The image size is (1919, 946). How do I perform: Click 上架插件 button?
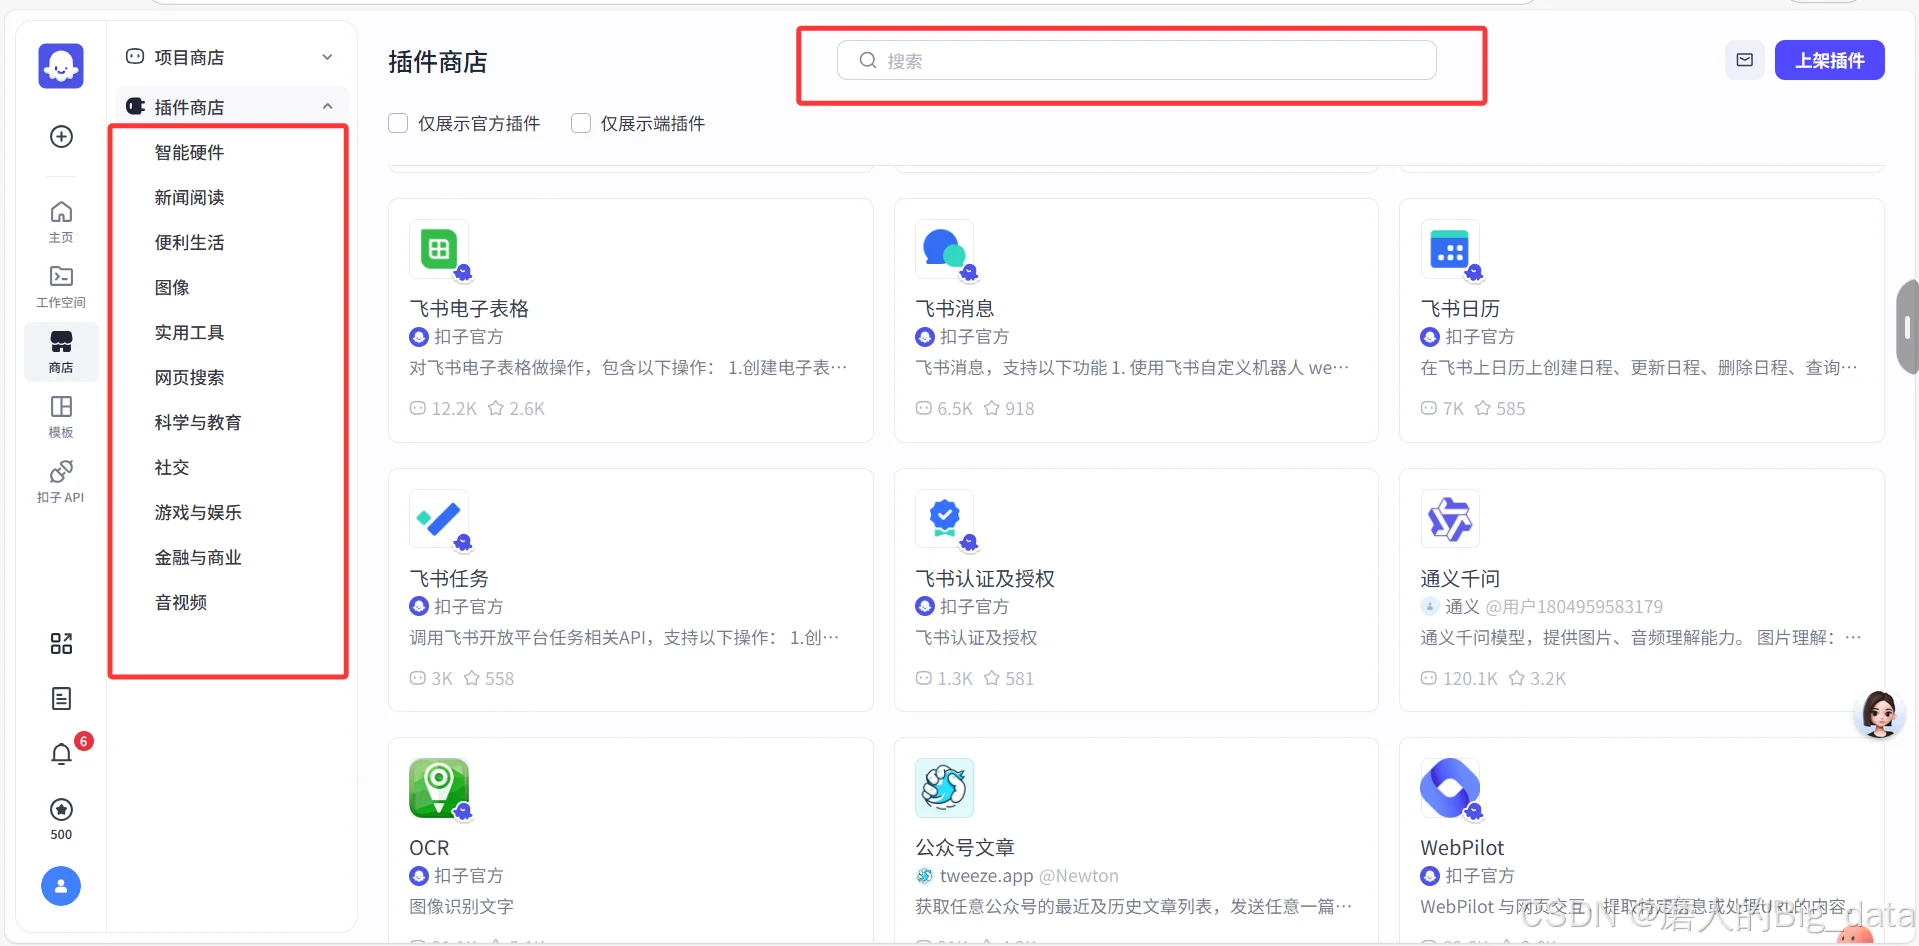click(1830, 60)
